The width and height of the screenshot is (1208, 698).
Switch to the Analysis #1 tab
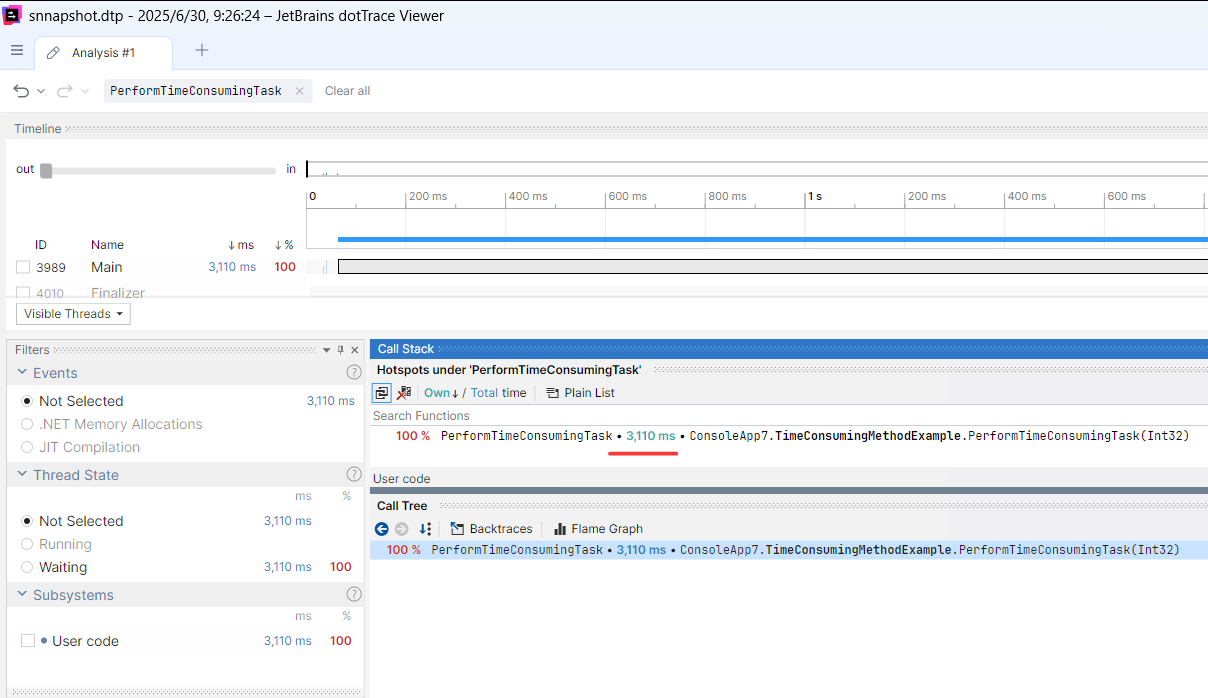(103, 53)
